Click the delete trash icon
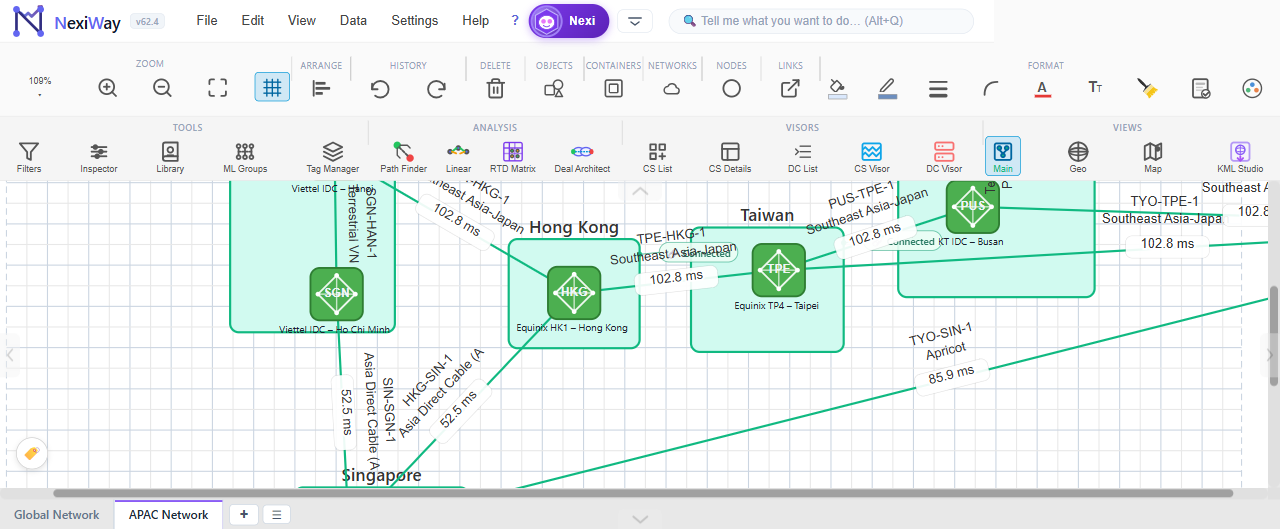This screenshot has height=529, width=1280. click(495, 88)
